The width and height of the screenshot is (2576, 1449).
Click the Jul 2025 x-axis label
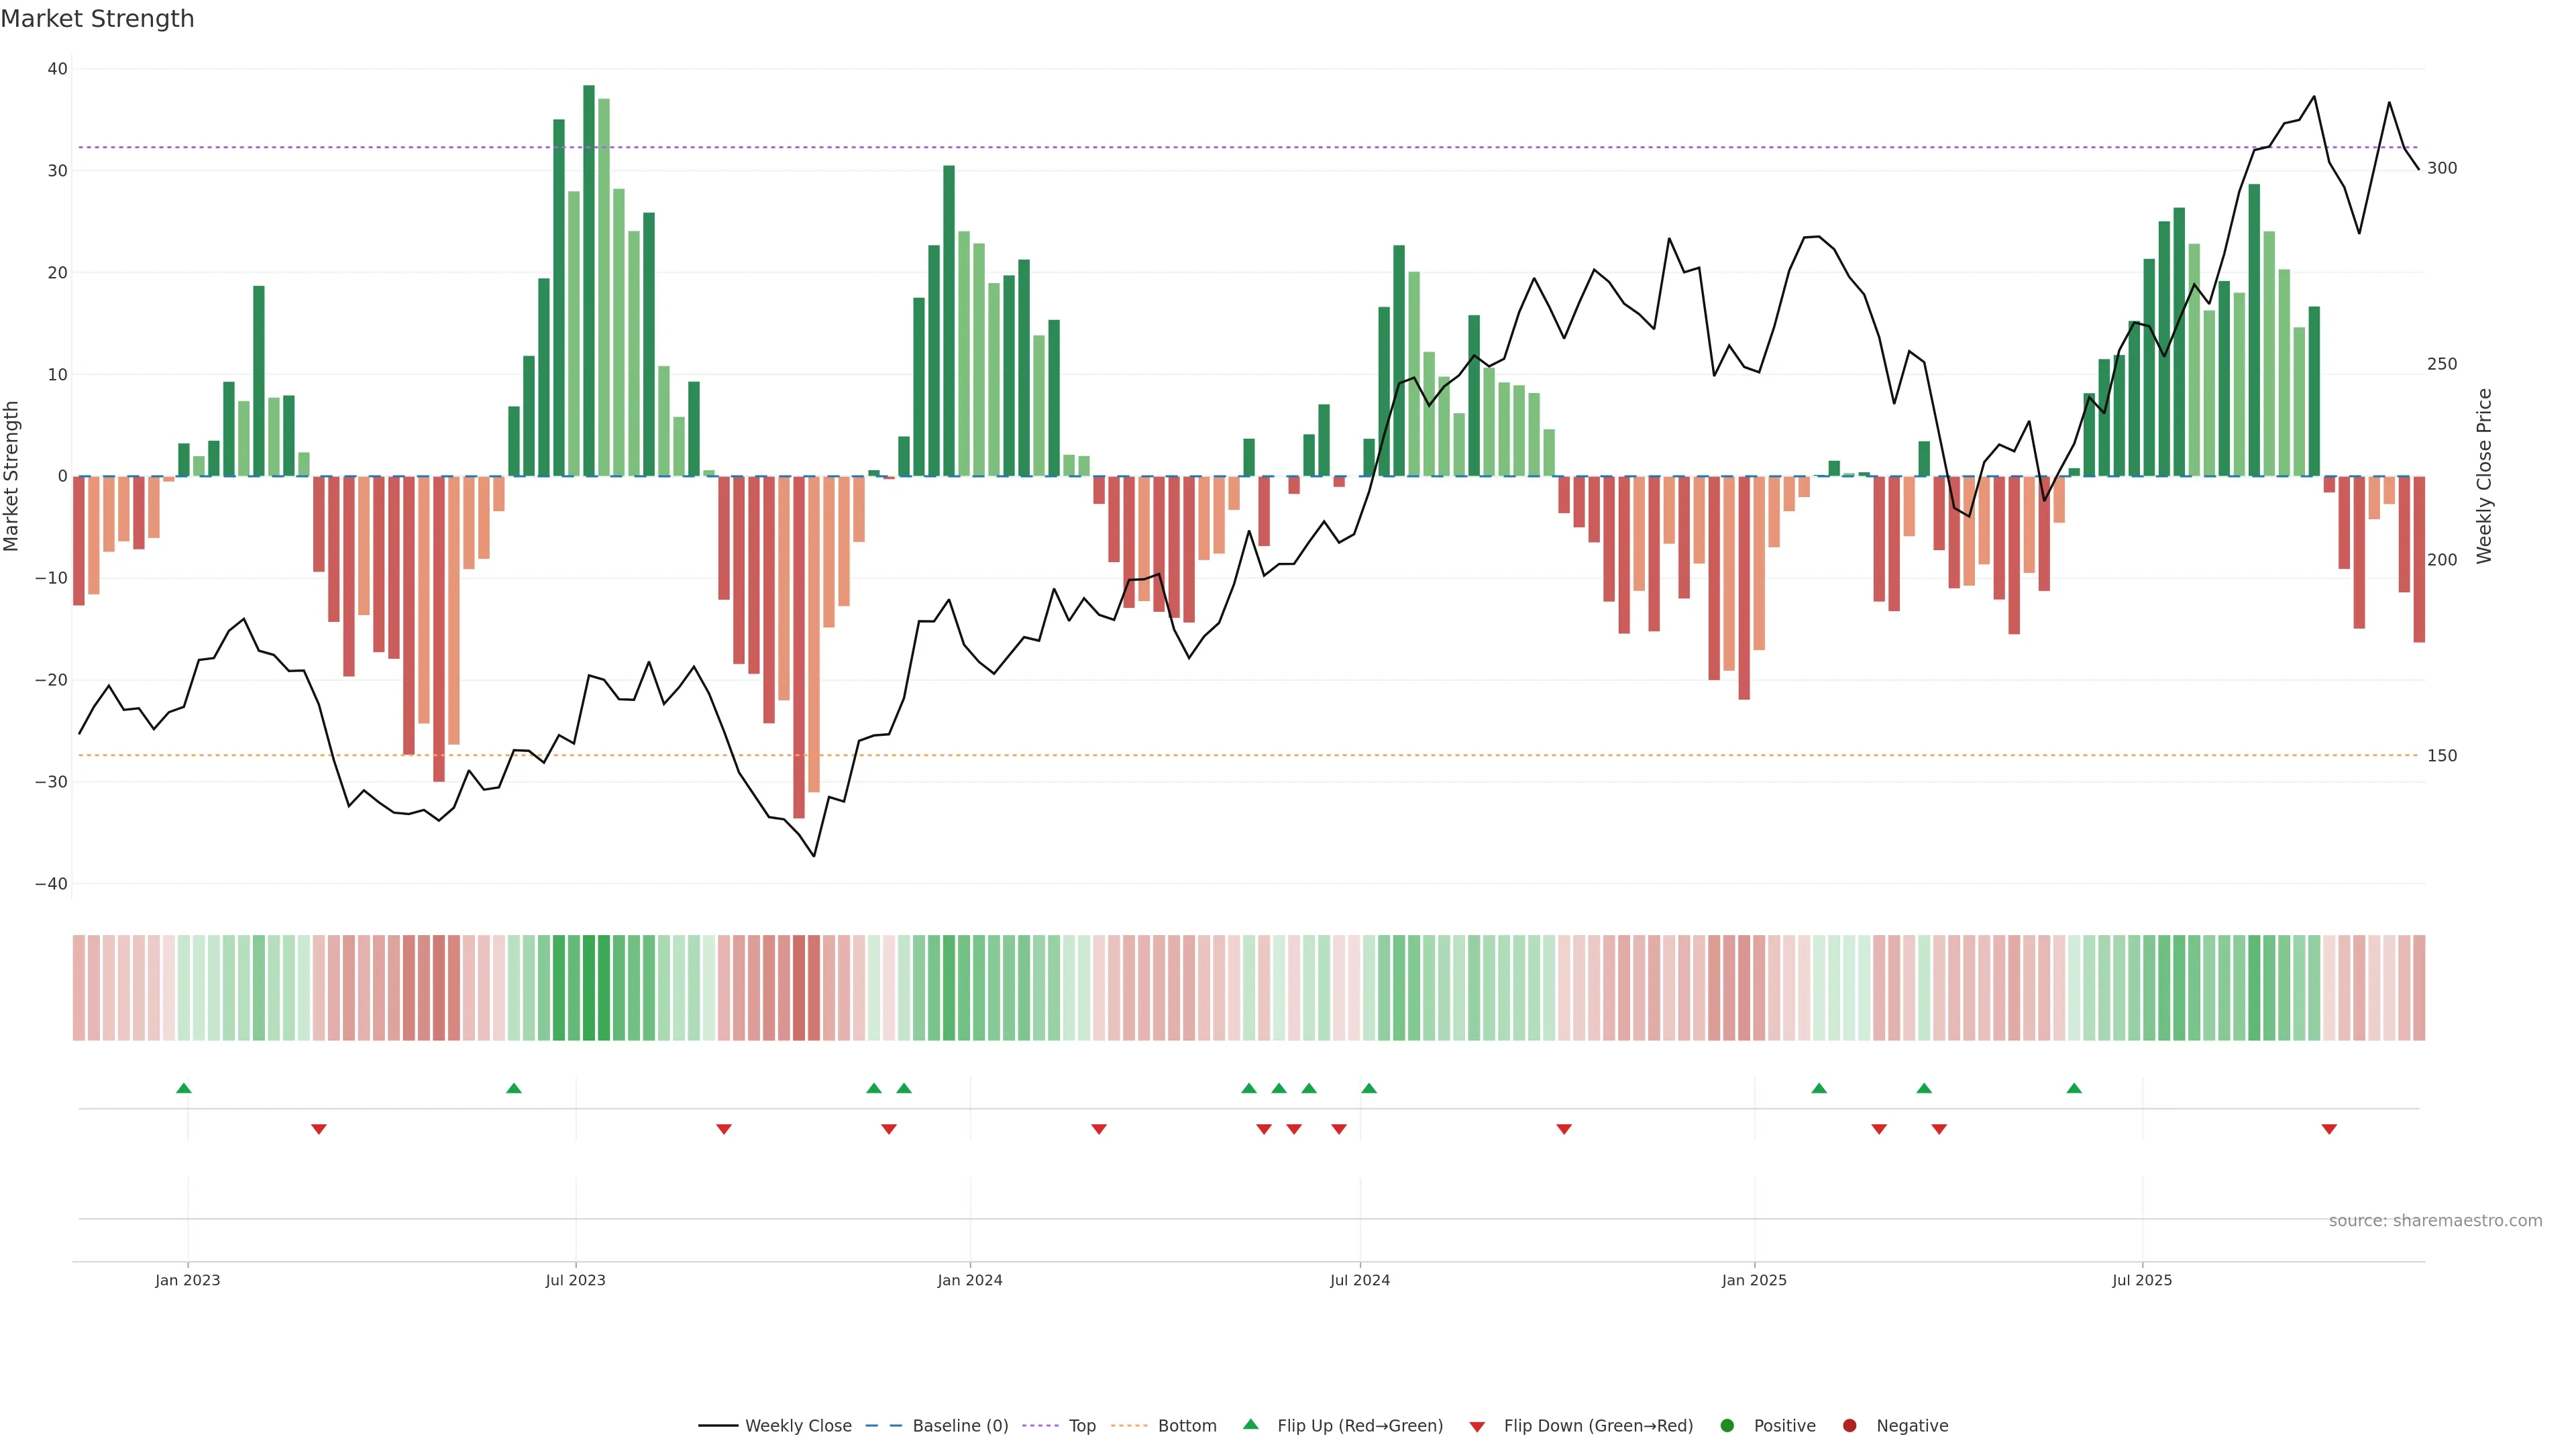pyautogui.click(x=2142, y=1280)
